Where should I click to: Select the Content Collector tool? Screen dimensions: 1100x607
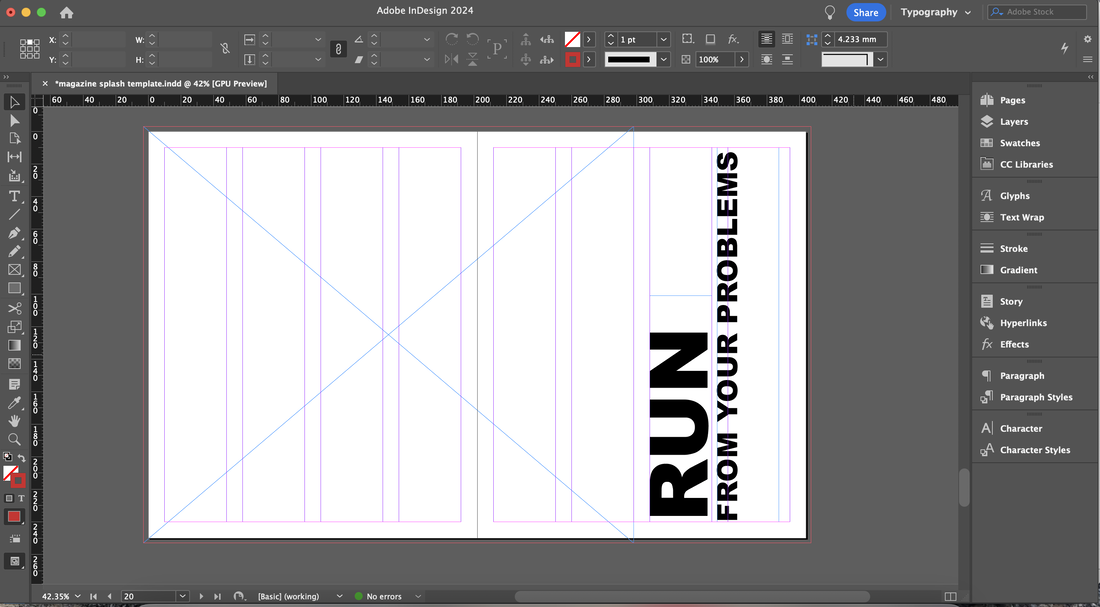(14, 176)
